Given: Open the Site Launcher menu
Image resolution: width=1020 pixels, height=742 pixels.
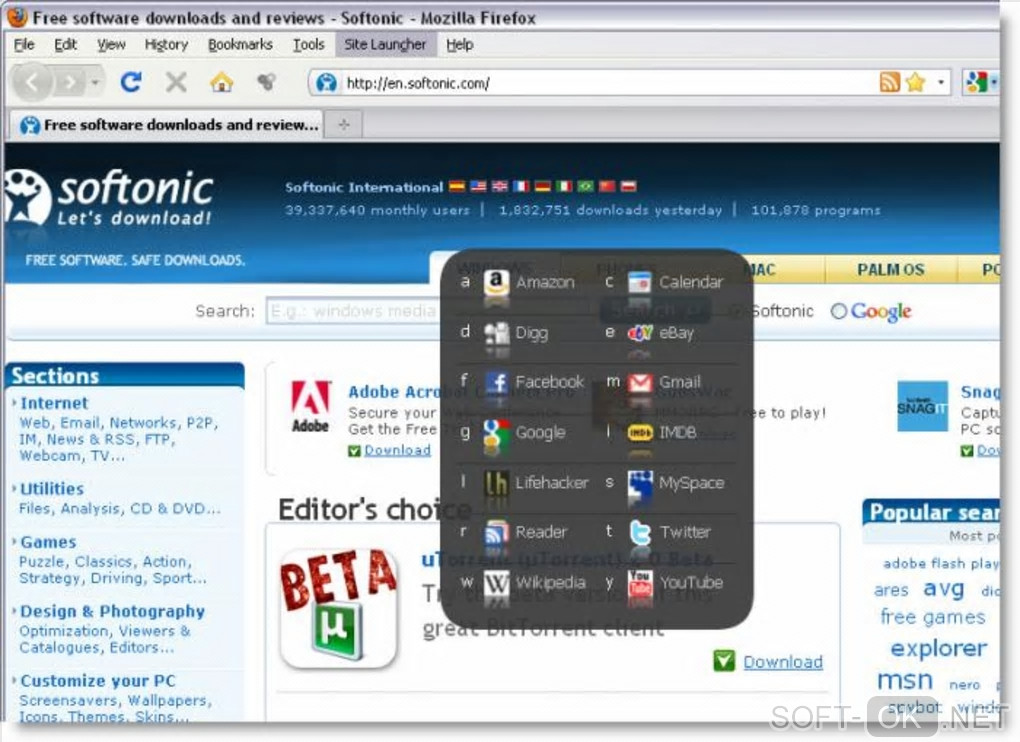Looking at the screenshot, I should point(385,44).
